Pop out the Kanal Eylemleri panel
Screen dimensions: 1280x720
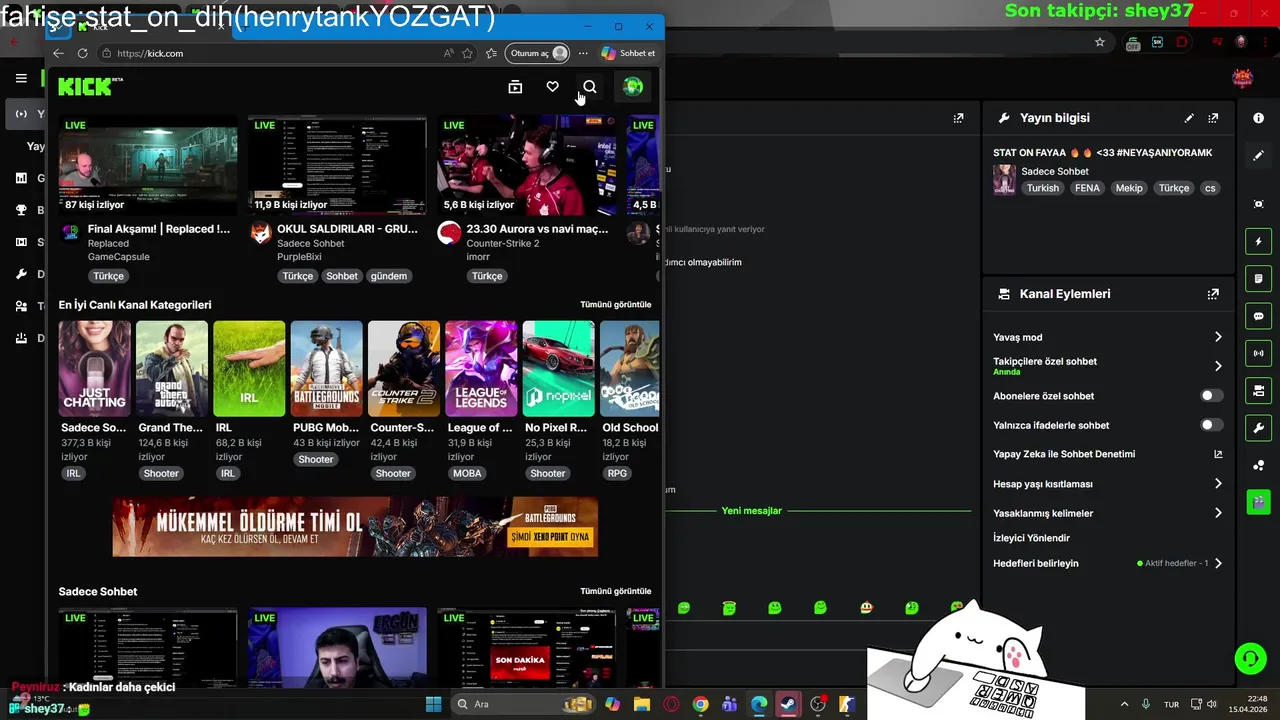tap(1213, 294)
